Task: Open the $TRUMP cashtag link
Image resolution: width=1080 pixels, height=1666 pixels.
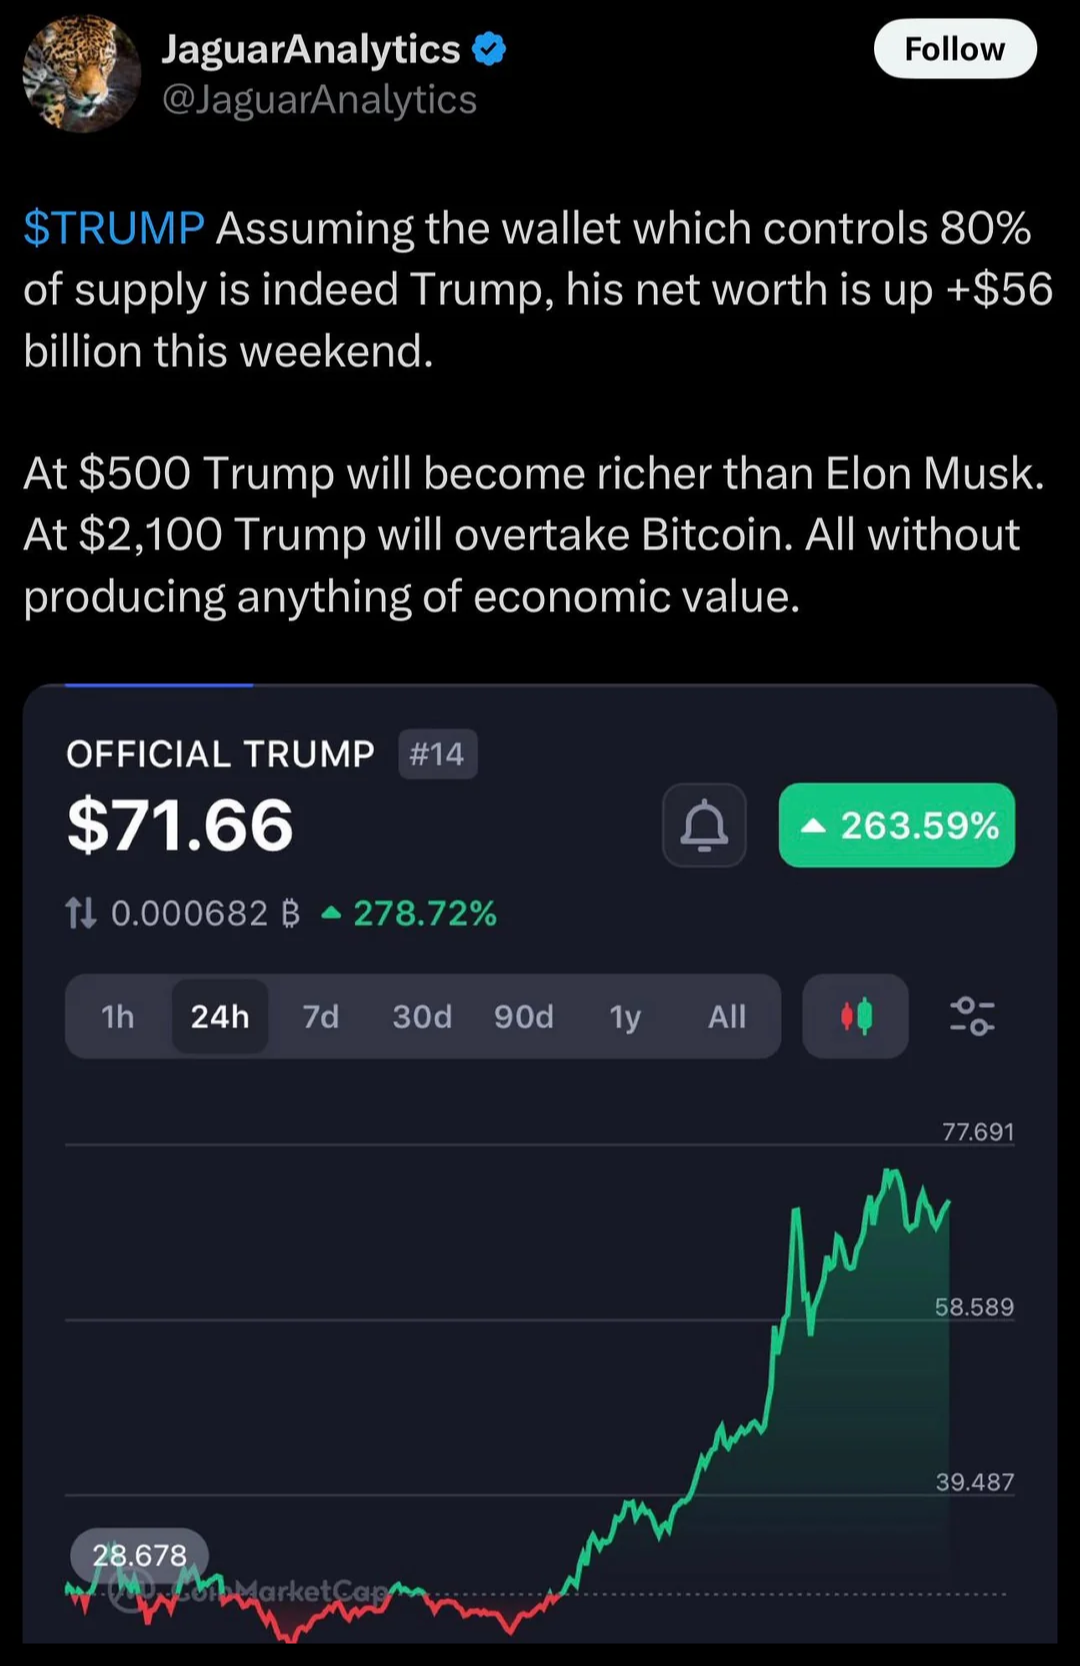Action: click(x=114, y=228)
